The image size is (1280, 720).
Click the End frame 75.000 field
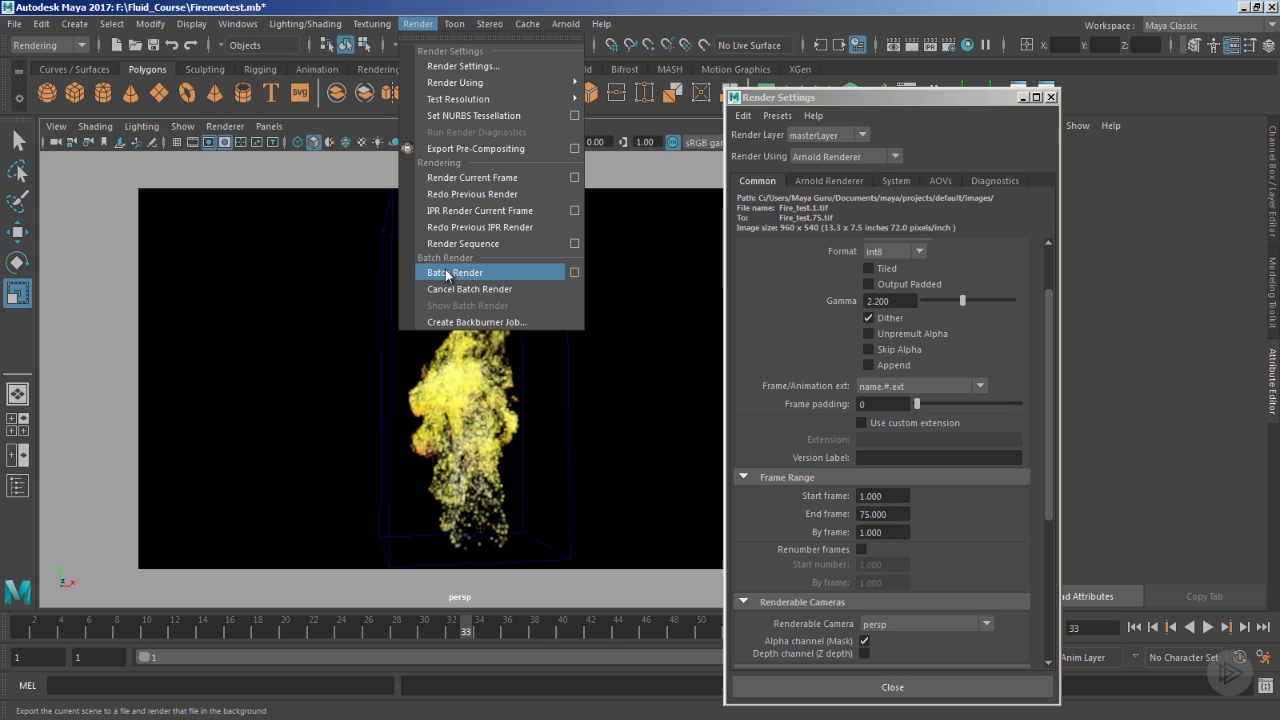tap(883, 514)
